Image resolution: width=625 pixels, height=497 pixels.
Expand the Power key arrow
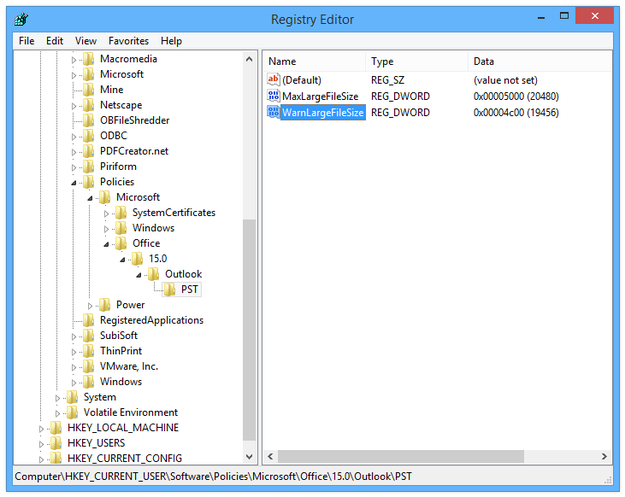[x=90, y=306]
